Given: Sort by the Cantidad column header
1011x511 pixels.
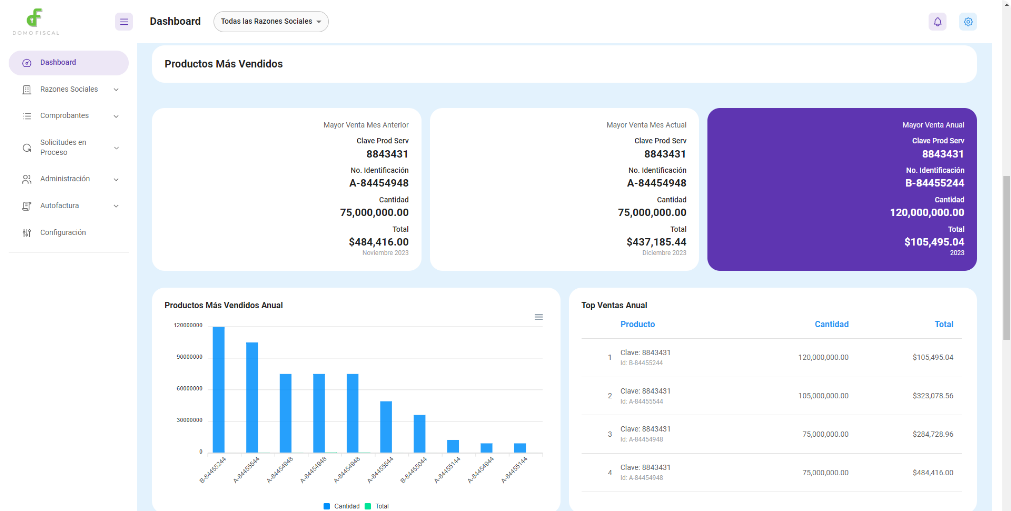Looking at the screenshot, I should click(x=832, y=324).
